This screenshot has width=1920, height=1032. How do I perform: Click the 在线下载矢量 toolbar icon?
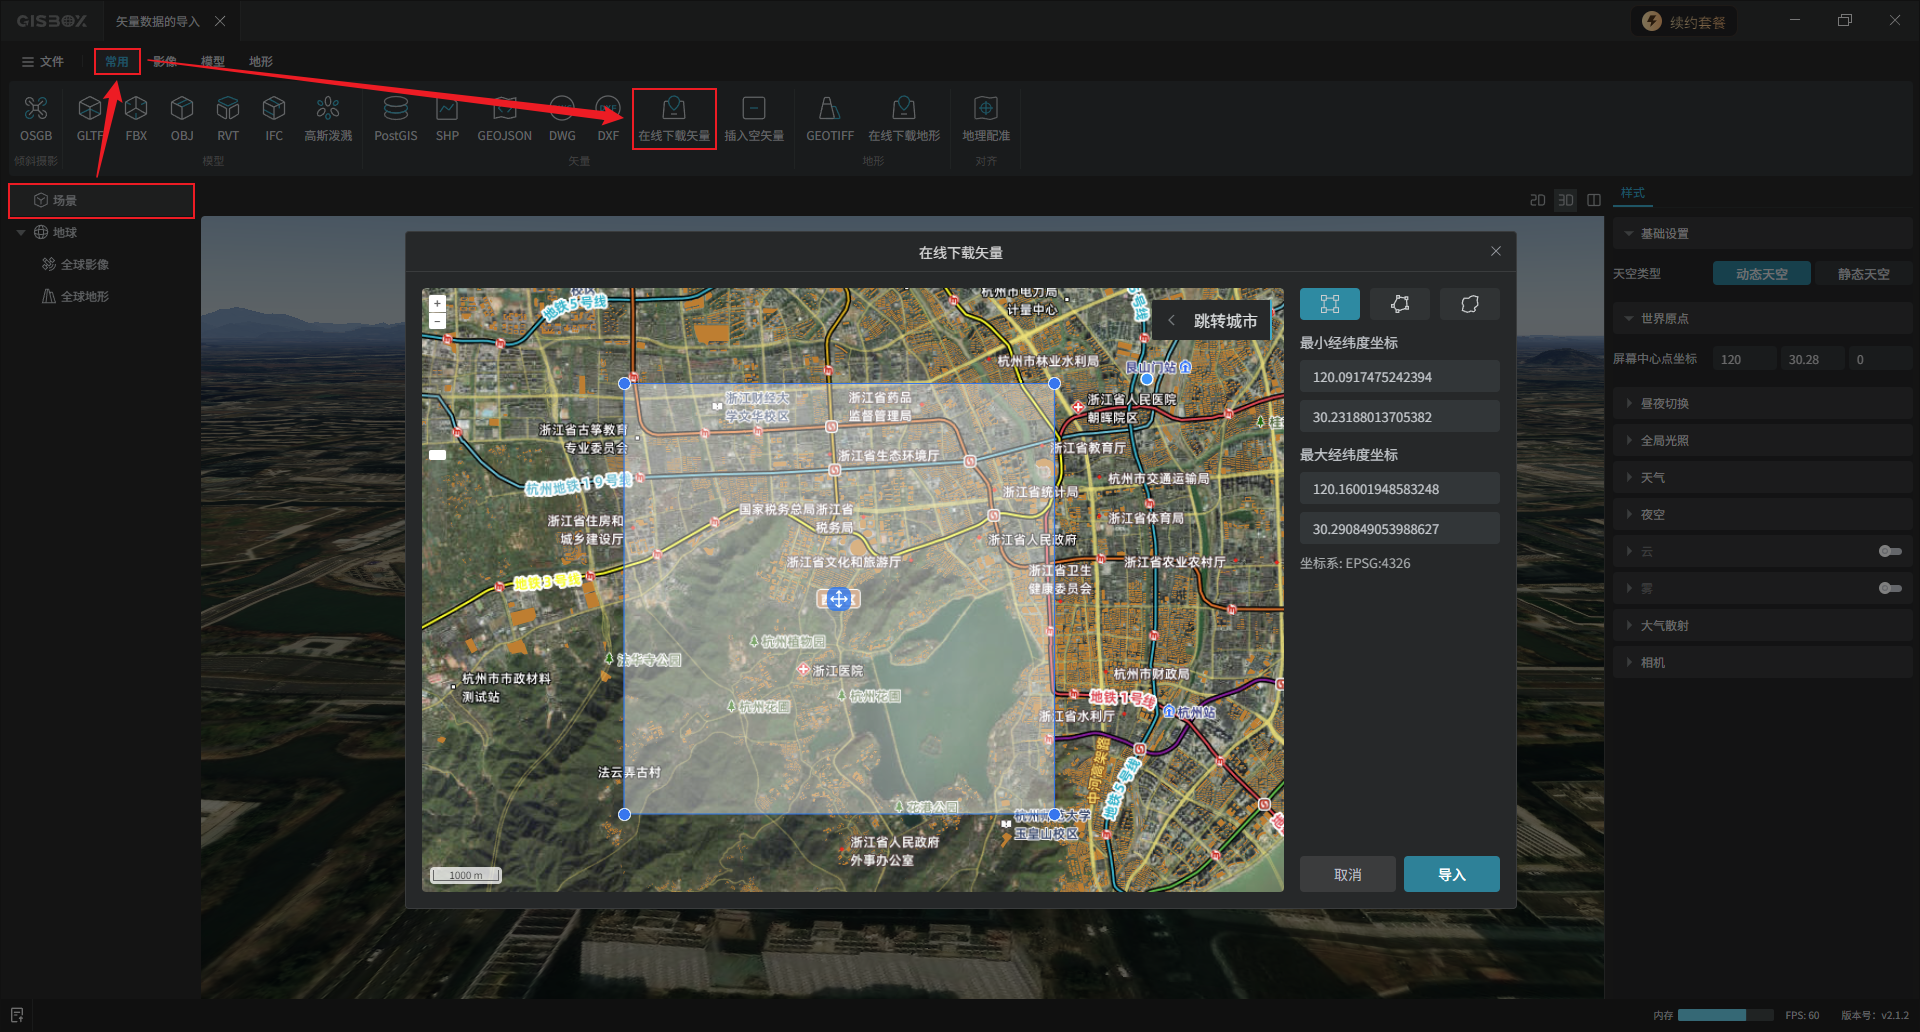(x=674, y=118)
